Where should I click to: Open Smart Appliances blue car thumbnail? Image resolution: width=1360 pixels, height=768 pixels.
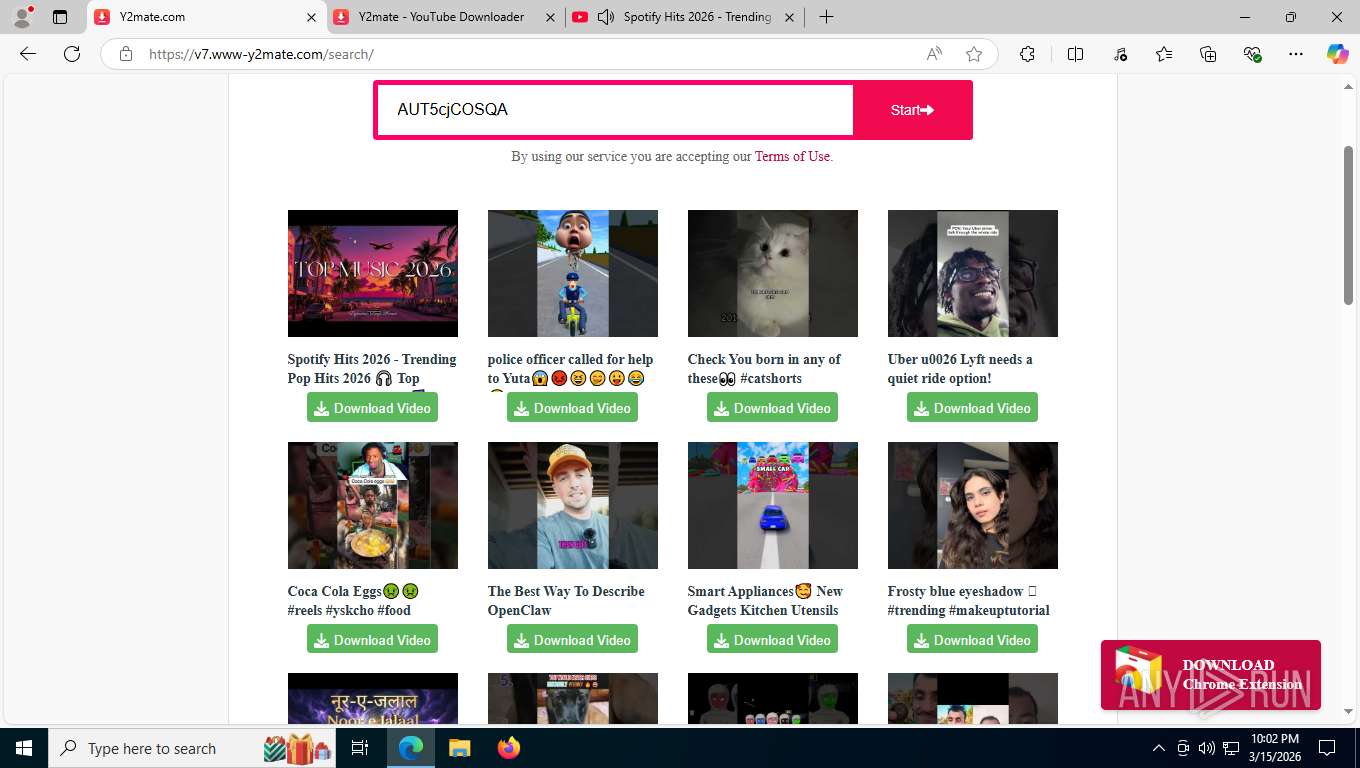pos(773,505)
